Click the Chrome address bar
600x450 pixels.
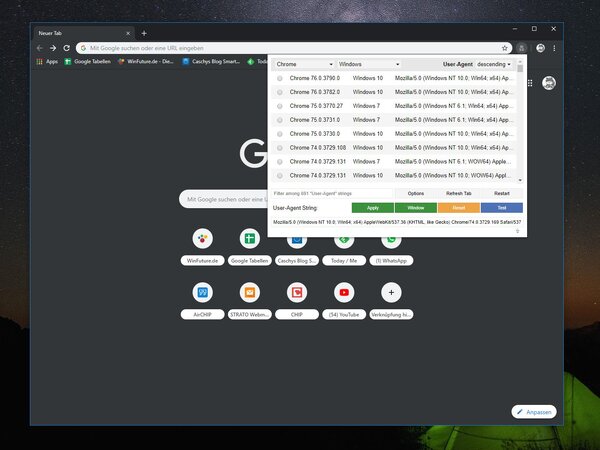[294, 48]
